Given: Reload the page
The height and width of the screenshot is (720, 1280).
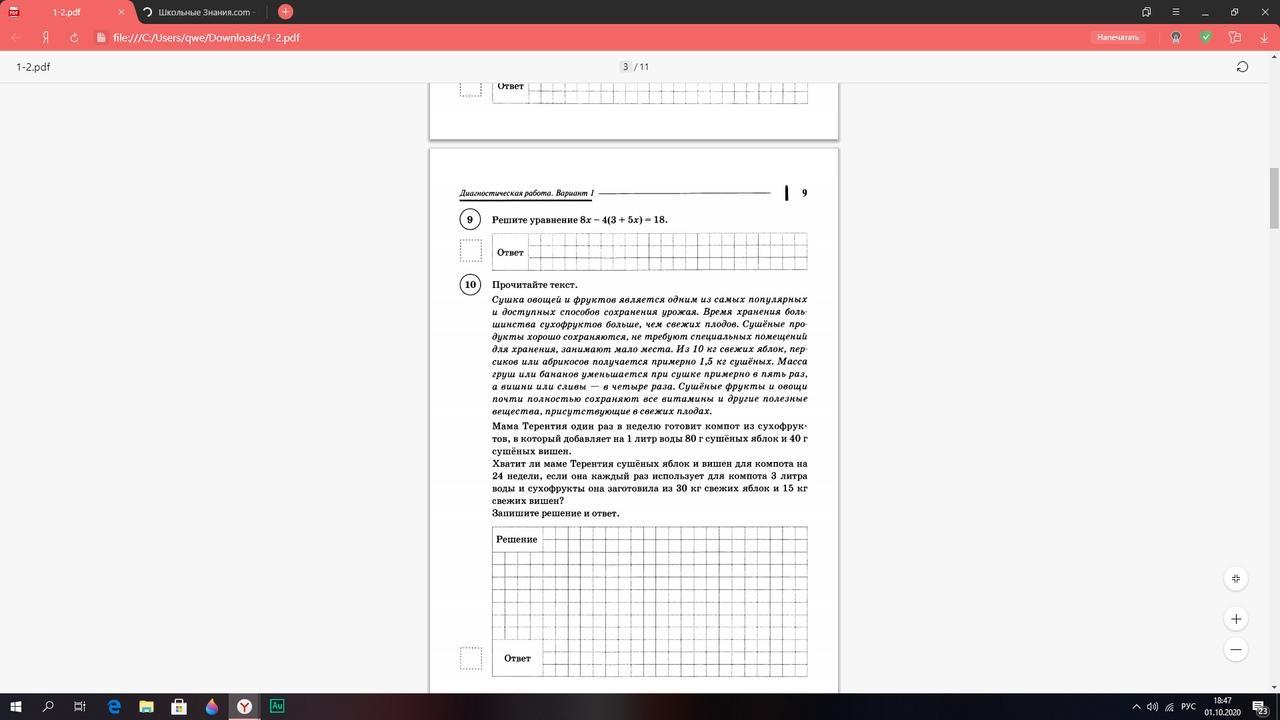Looking at the screenshot, I should coord(74,37).
